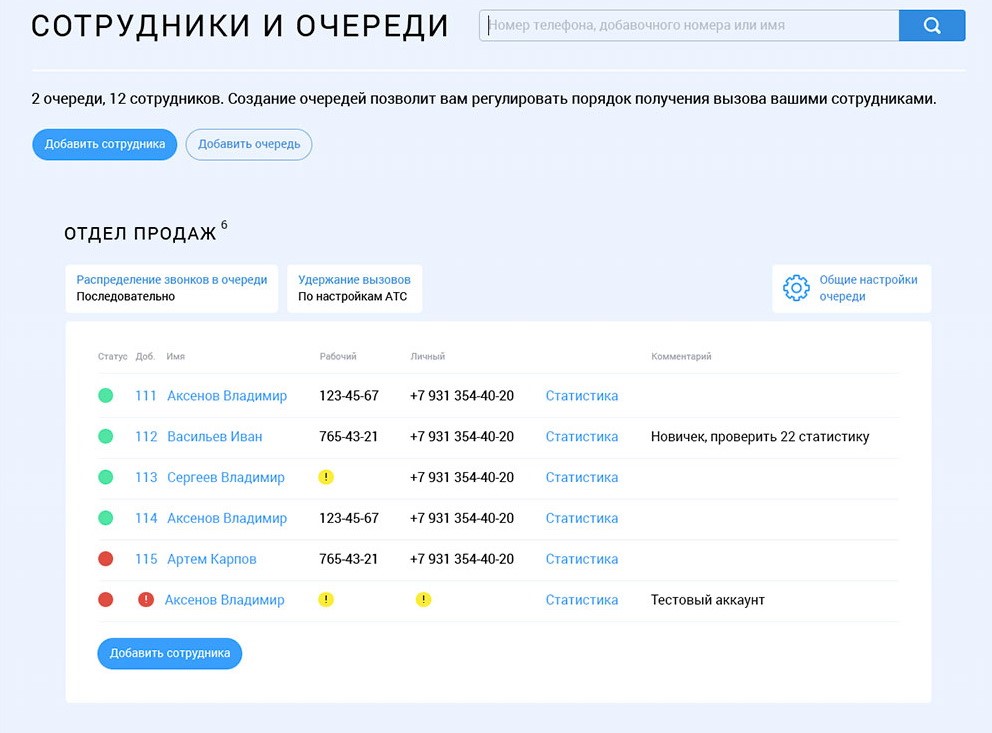This screenshot has height=733, width=992.
Task: Click personal number of extension 114
Action: (462, 518)
